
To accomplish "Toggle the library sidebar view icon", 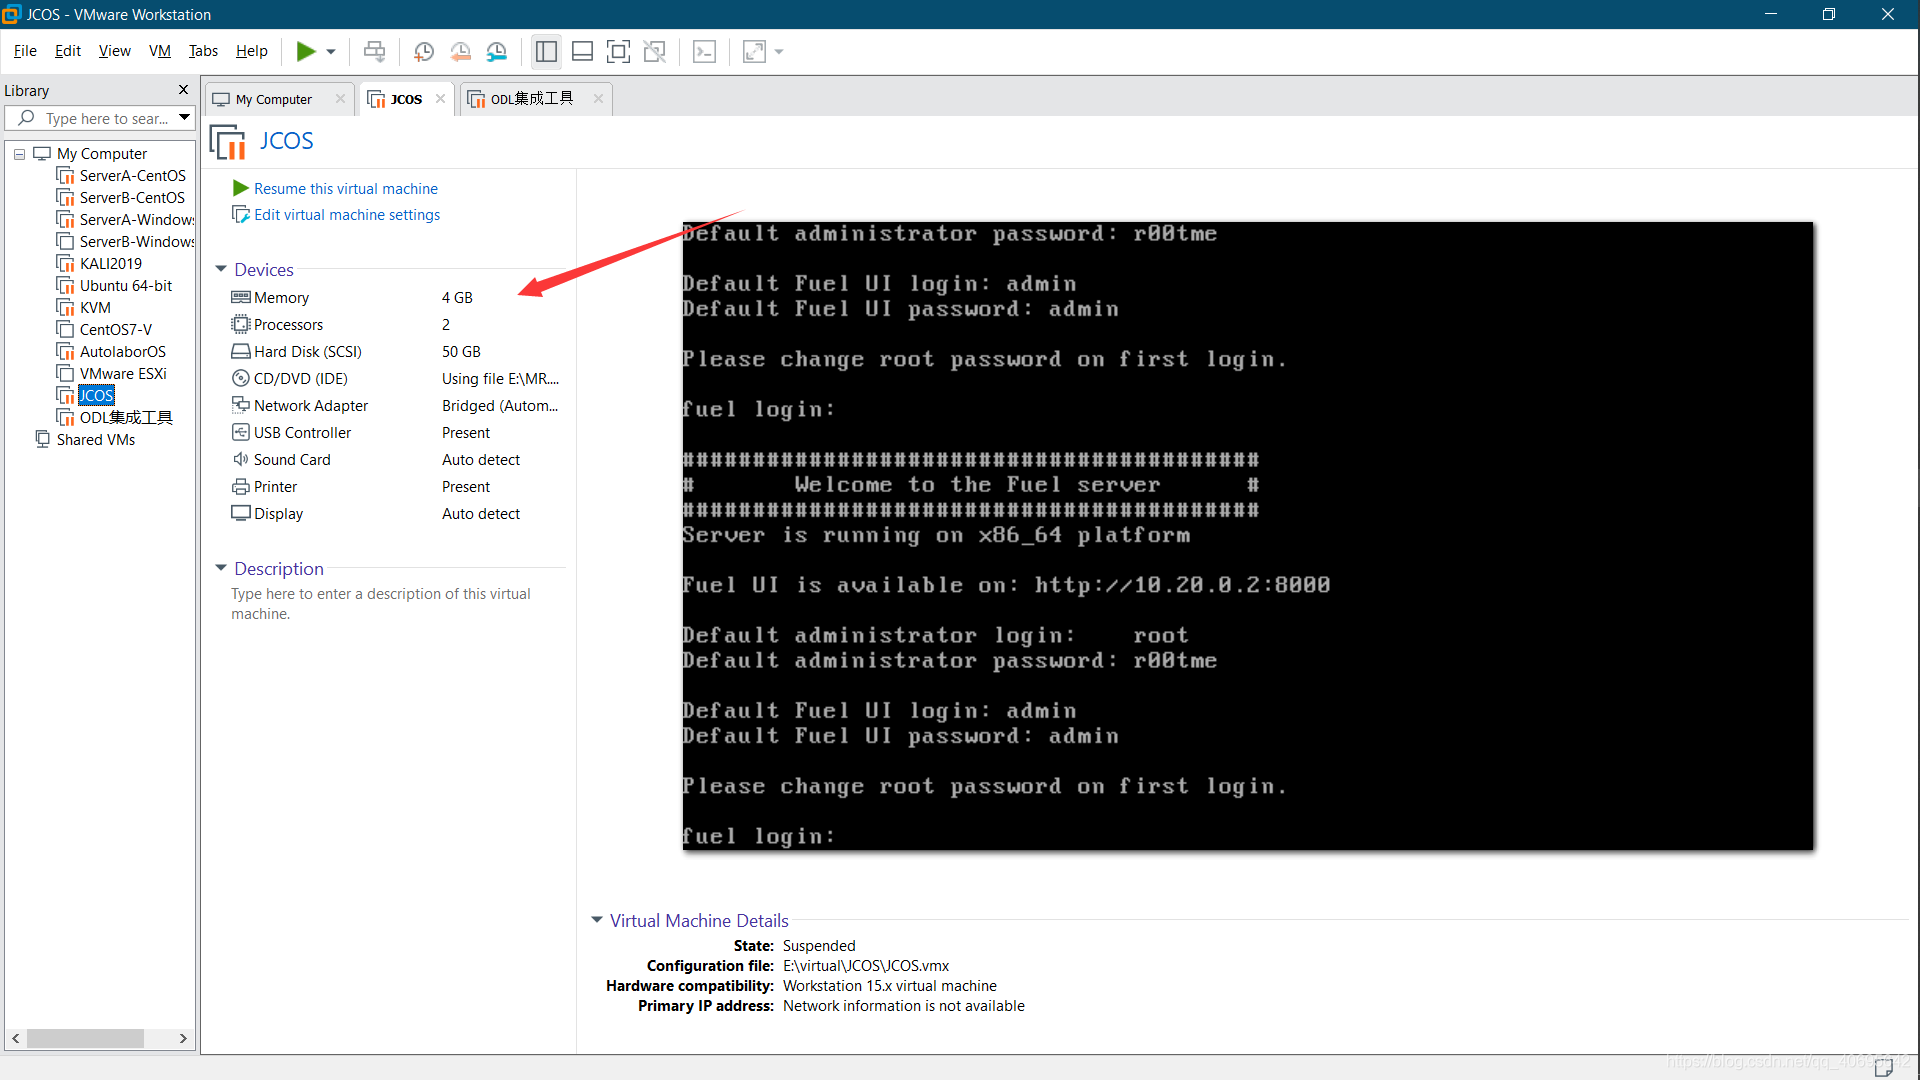I will click(x=546, y=51).
